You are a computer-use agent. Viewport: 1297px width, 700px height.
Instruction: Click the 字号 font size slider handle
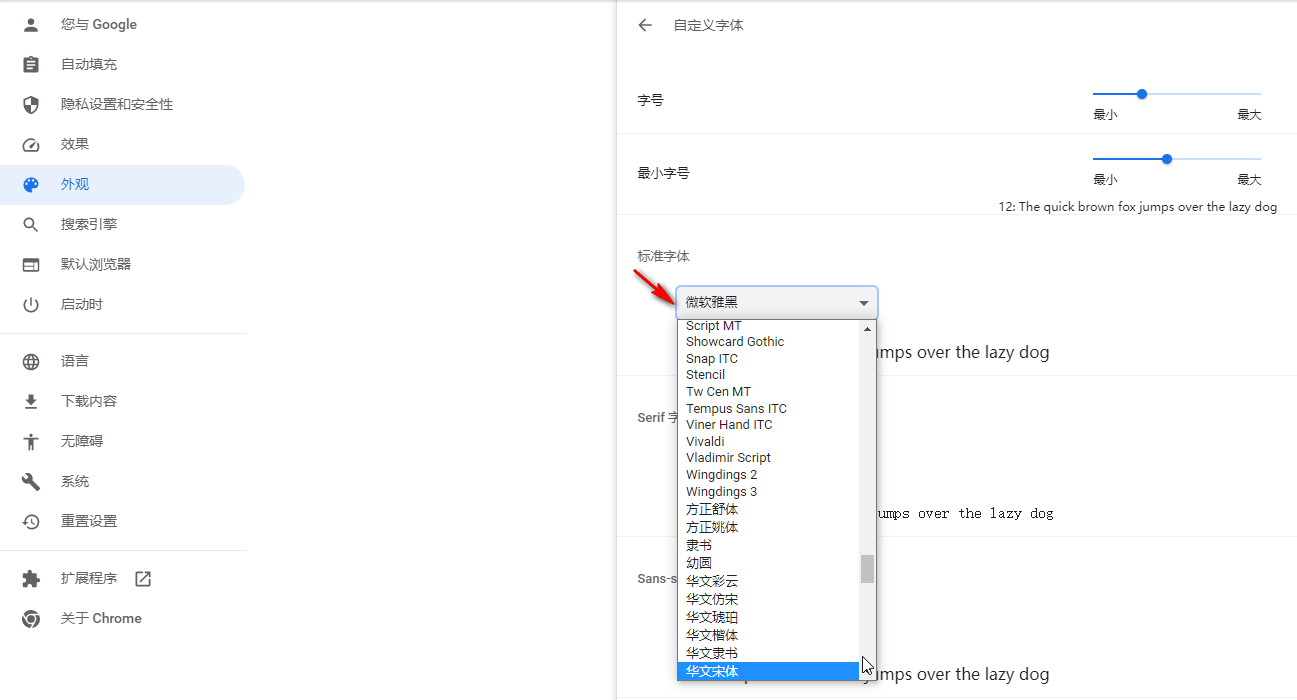point(1142,94)
